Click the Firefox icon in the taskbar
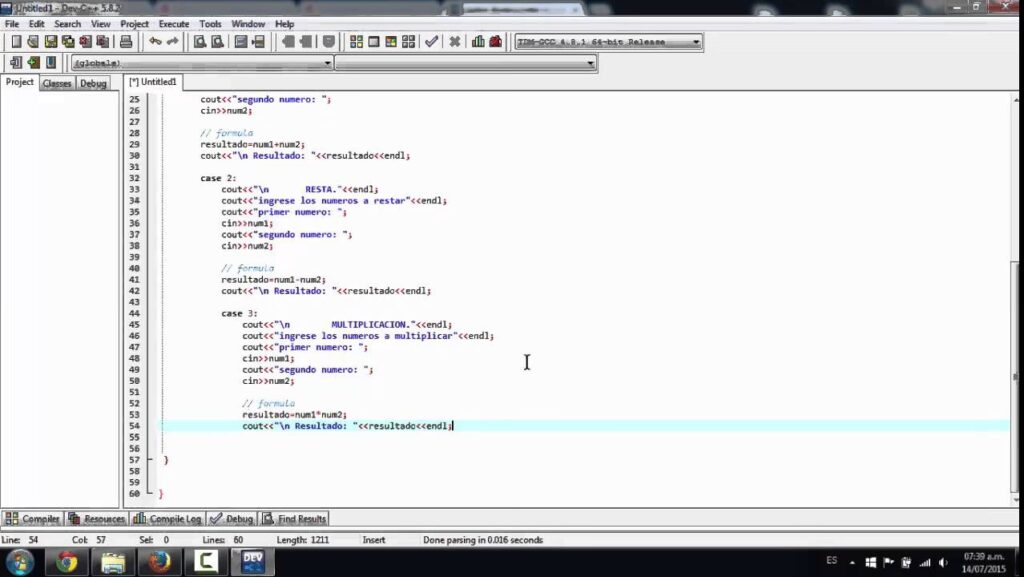Image resolution: width=1024 pixels, height=577 pixels. 159,562
